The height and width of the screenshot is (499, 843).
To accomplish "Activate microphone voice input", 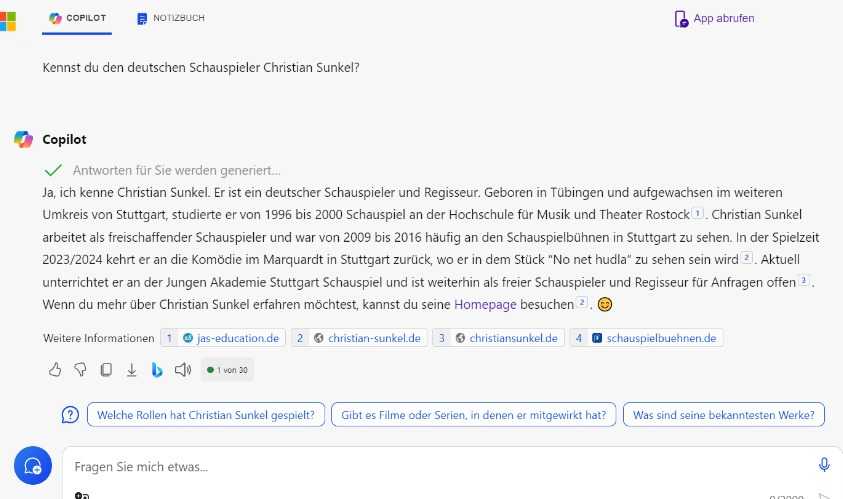I will (x=824, y=465).
